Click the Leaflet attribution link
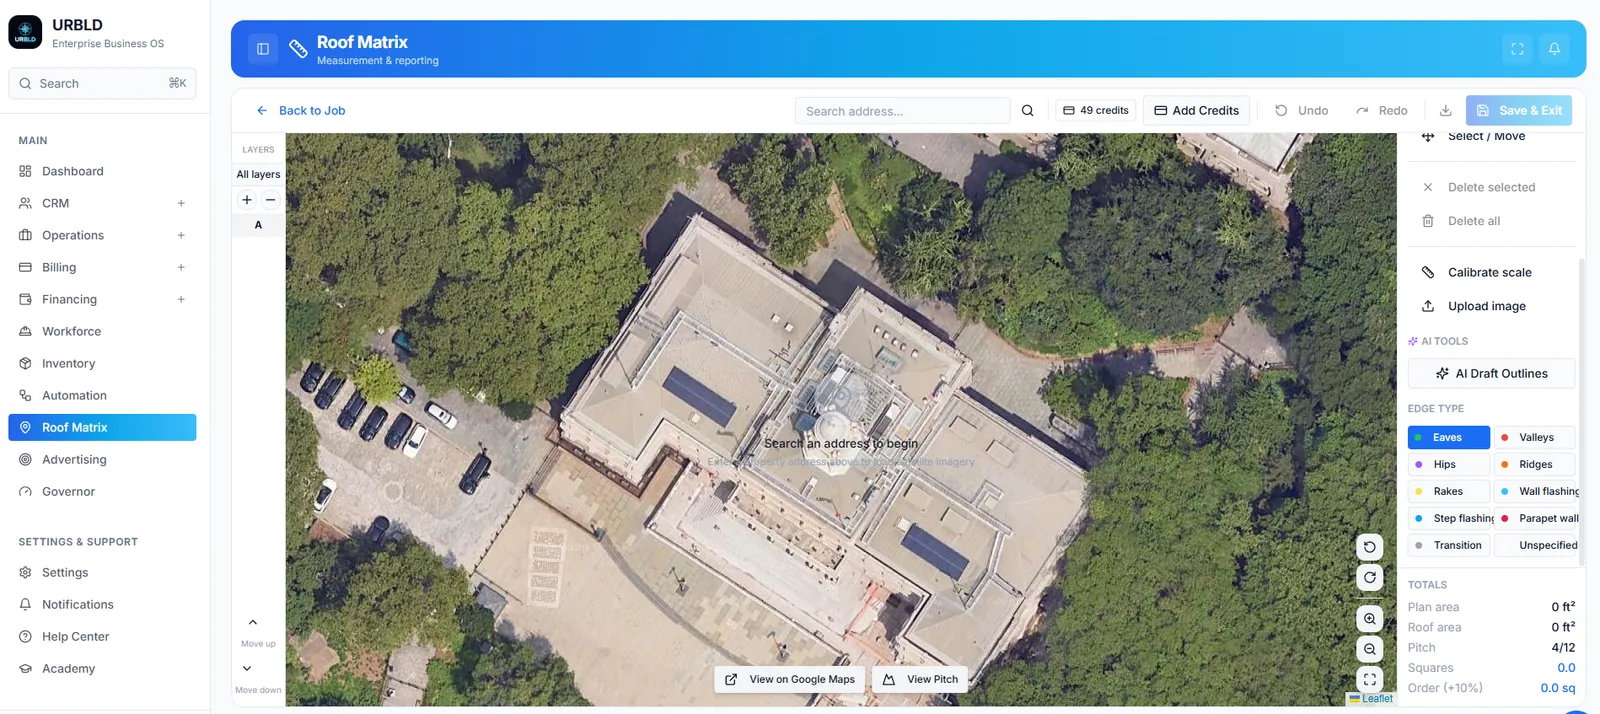The image size is (1600, 714). 1377,699
